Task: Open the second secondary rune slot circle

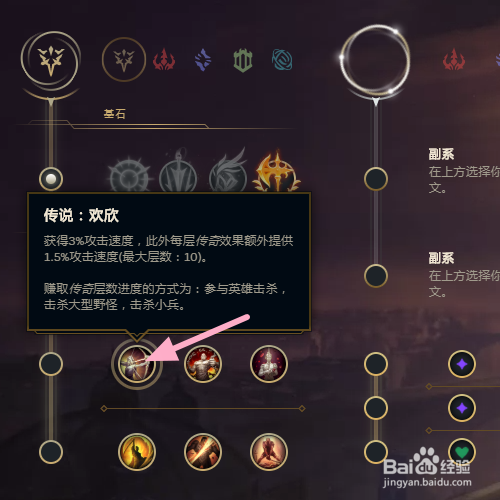Action: click(376, 276)
